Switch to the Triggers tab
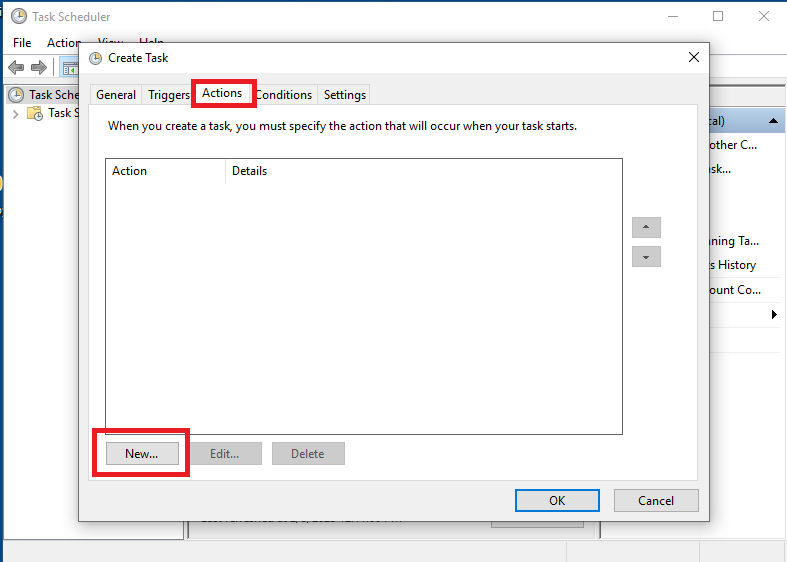787x562 pixels. point(168,95)
